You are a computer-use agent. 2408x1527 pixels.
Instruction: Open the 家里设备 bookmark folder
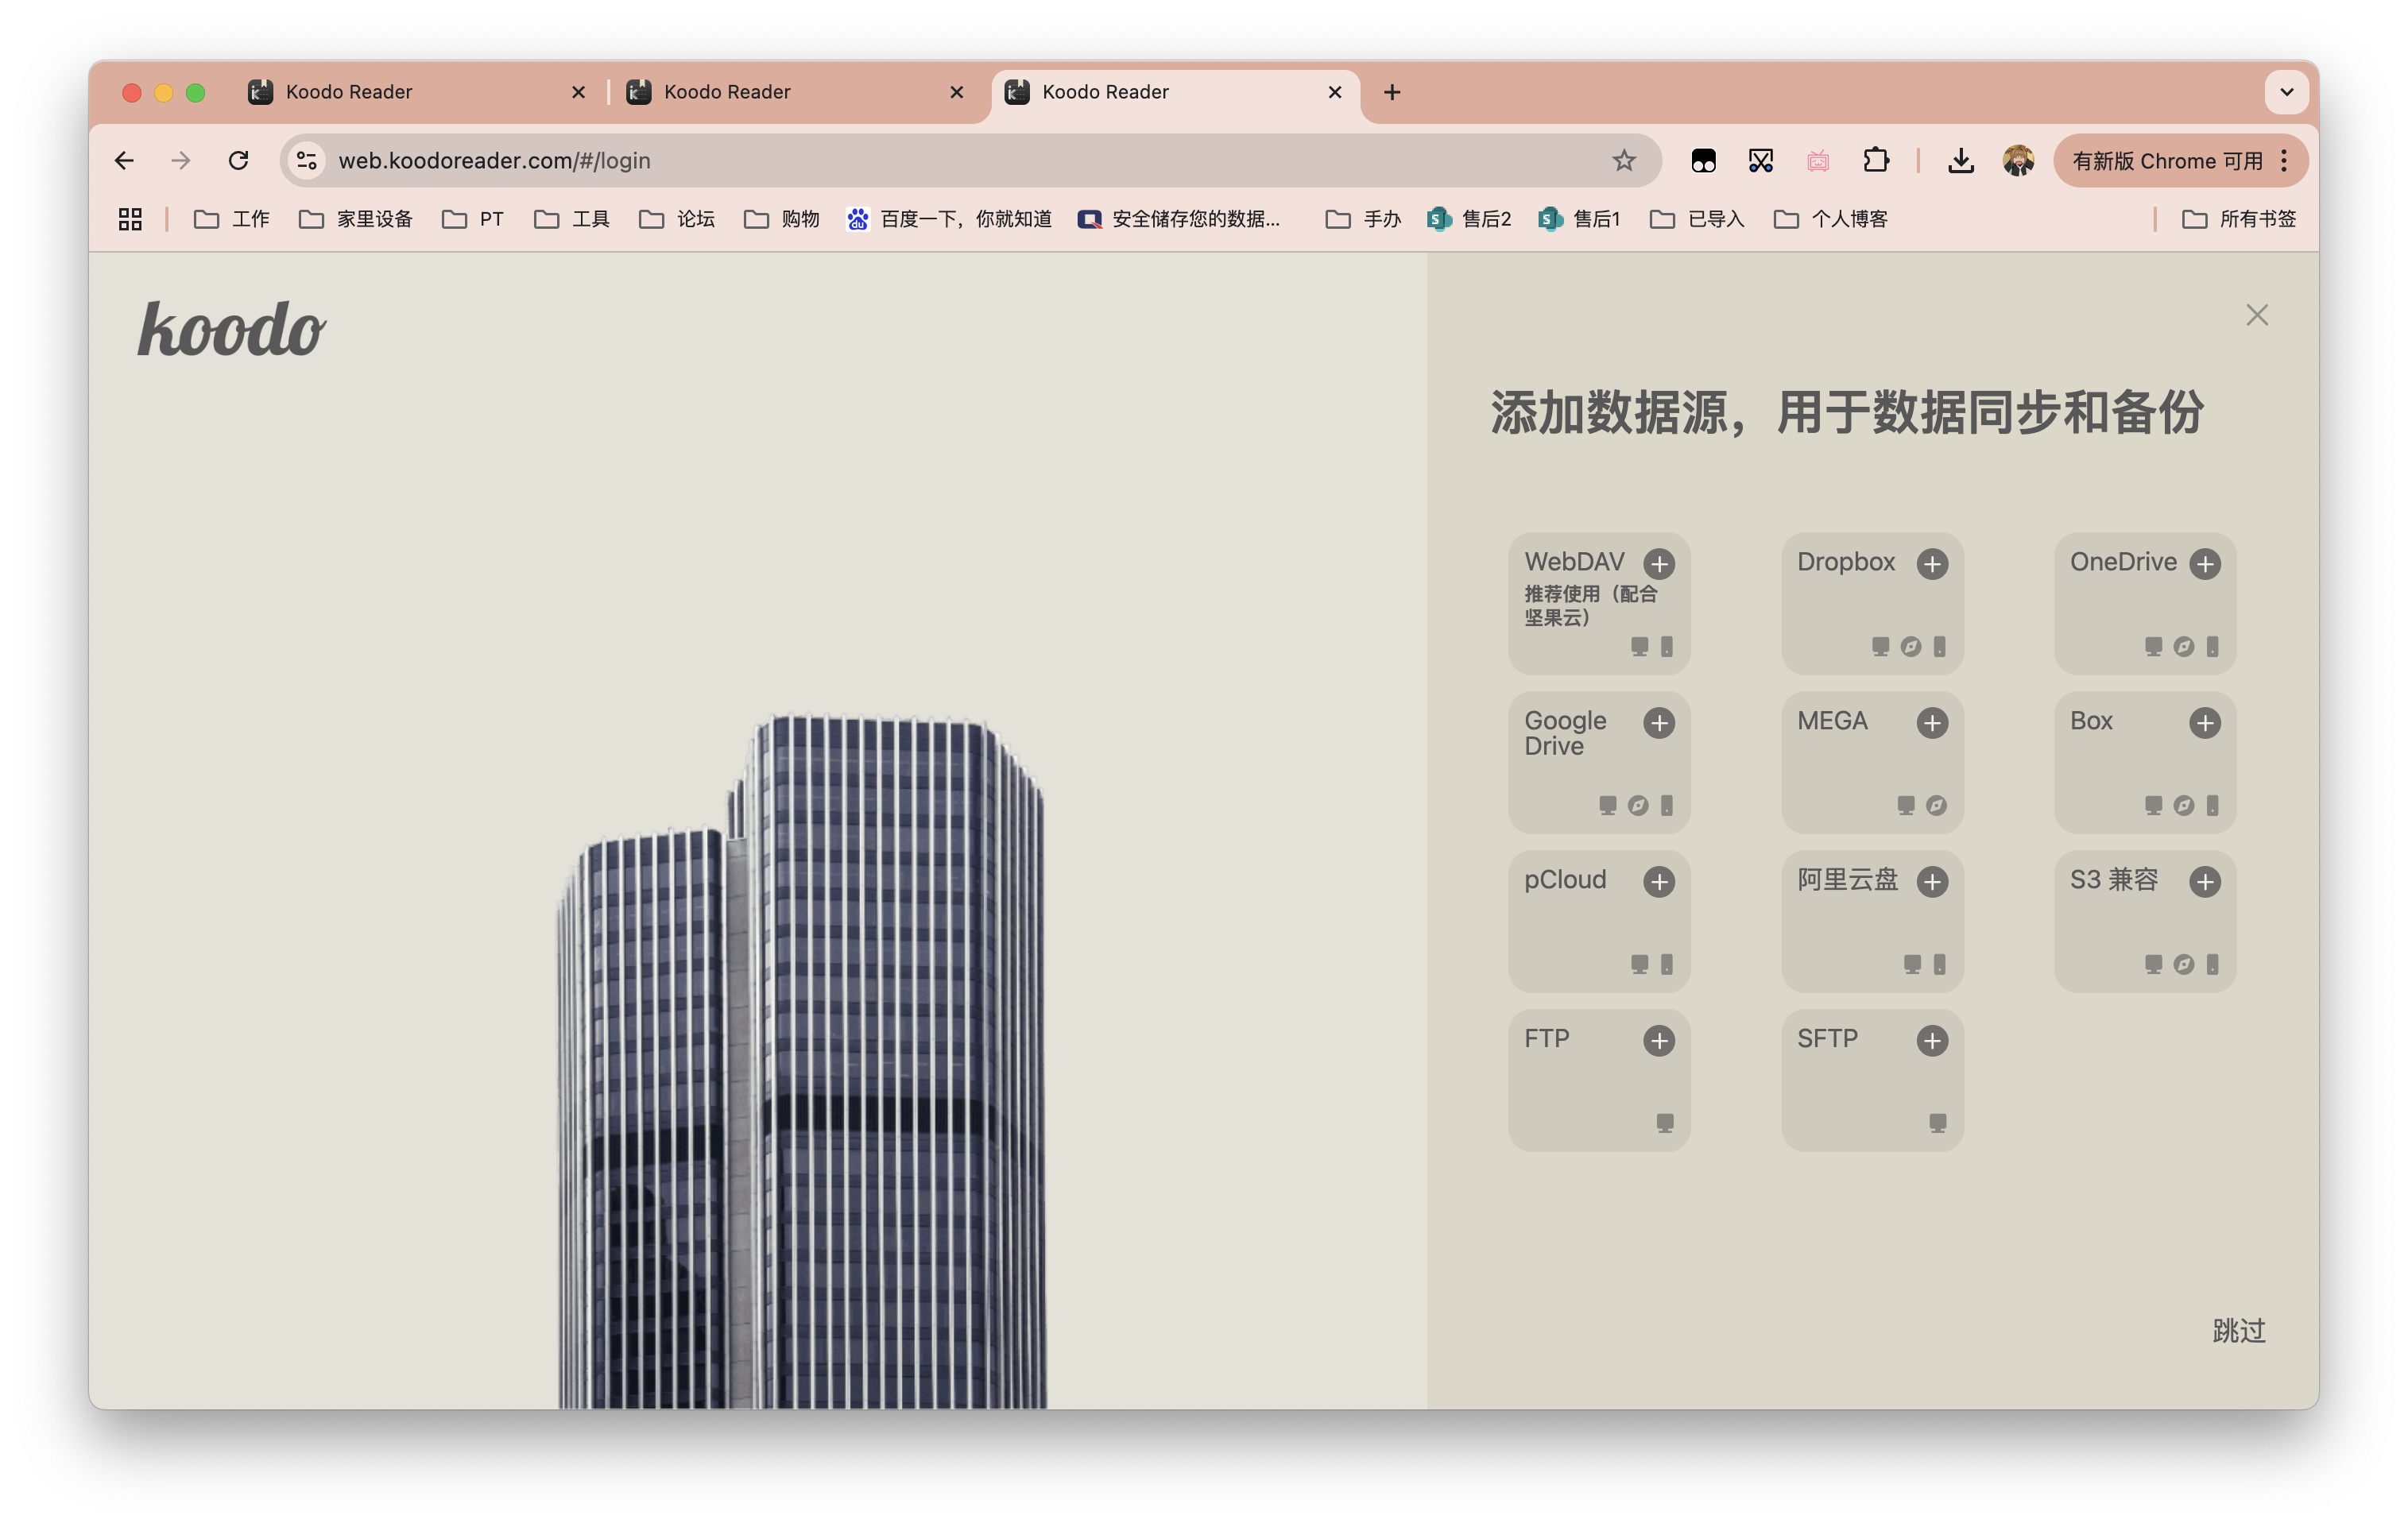[356, 219]
